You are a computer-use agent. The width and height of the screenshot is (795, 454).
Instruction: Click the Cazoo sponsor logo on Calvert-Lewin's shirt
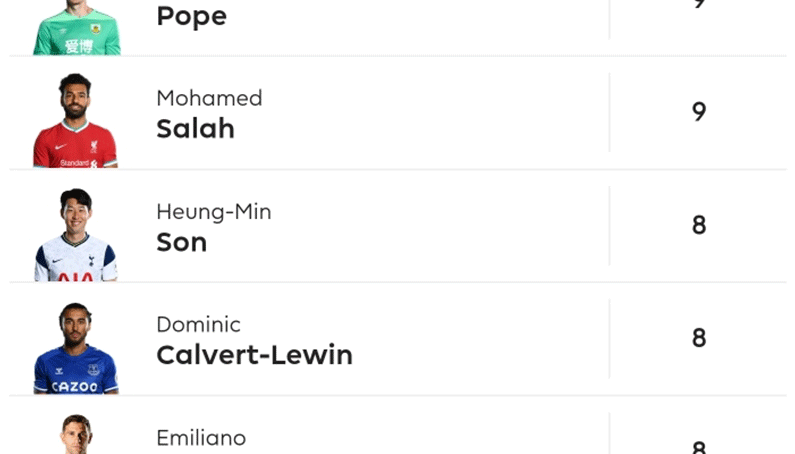[75, 386]
